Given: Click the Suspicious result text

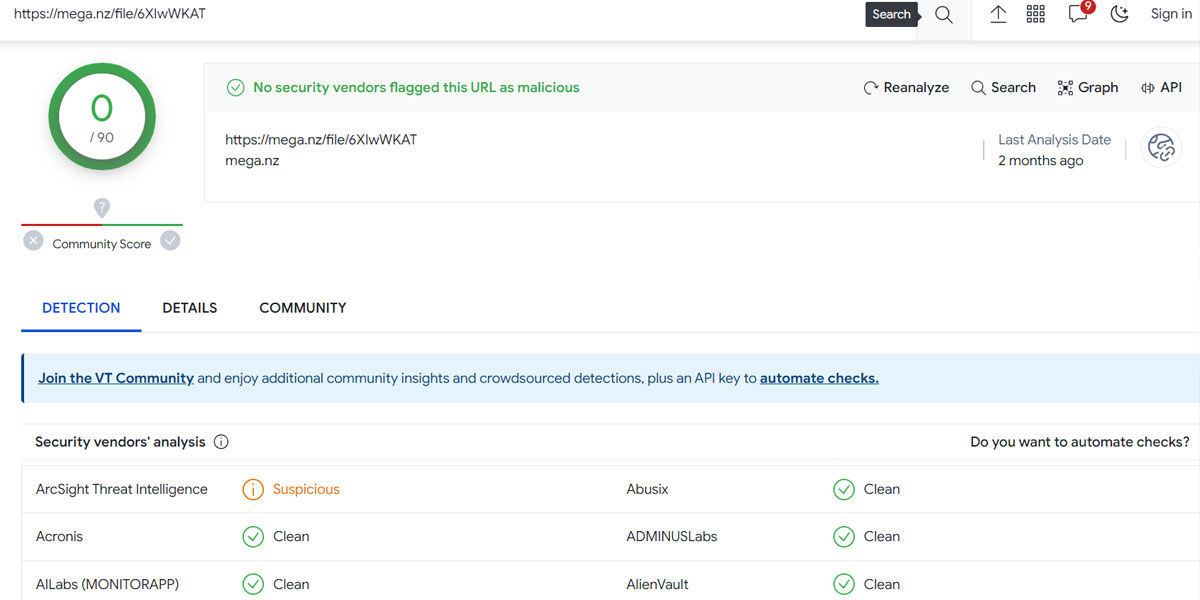Looking at the screenshot, I should point(306,490).
